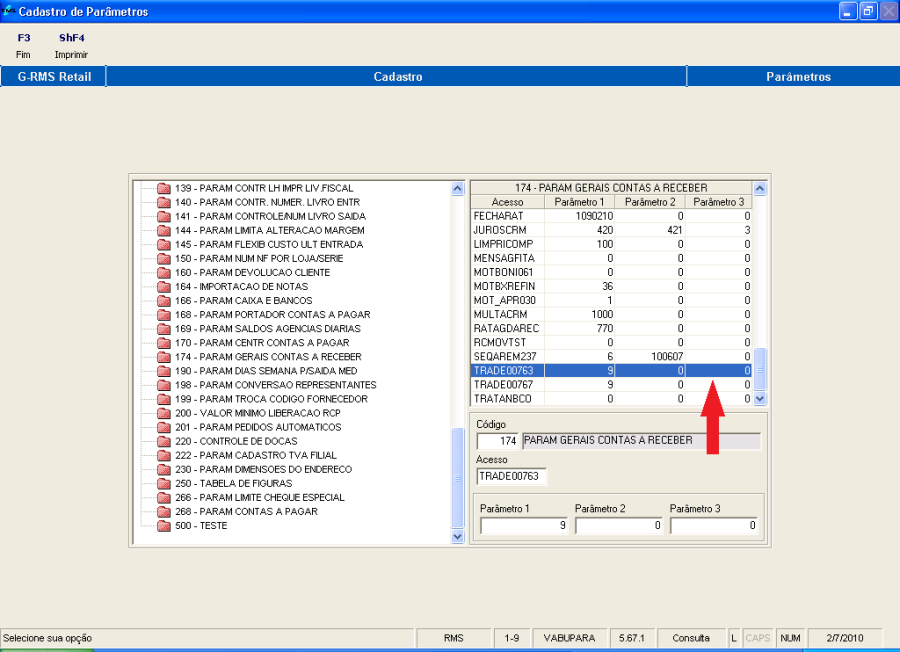Click the folder icon for 222 - PARAM CADASTRO TVA FILIAL
Viewport: 900px width, 652px height.
(x=164, y=455)
